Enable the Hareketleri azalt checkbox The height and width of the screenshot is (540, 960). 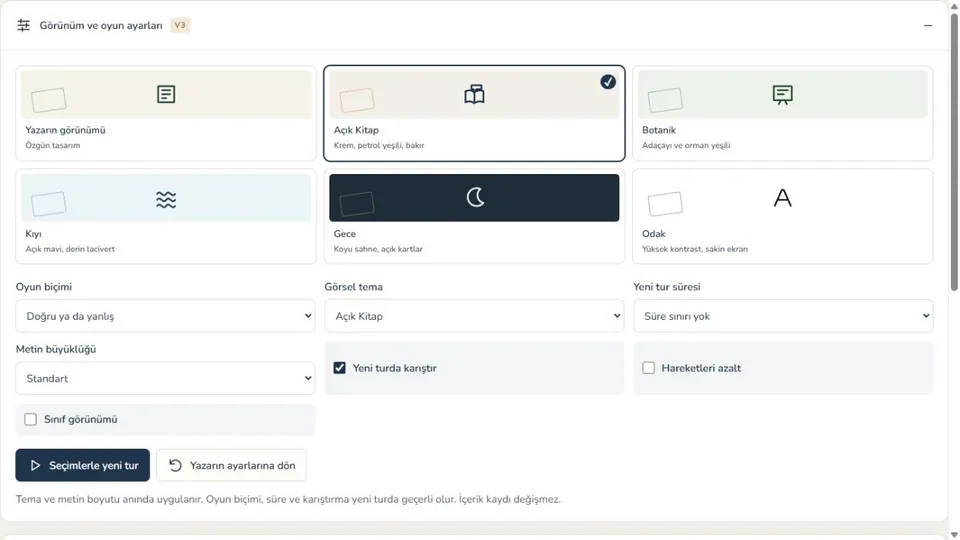click(x=648, y=368)
